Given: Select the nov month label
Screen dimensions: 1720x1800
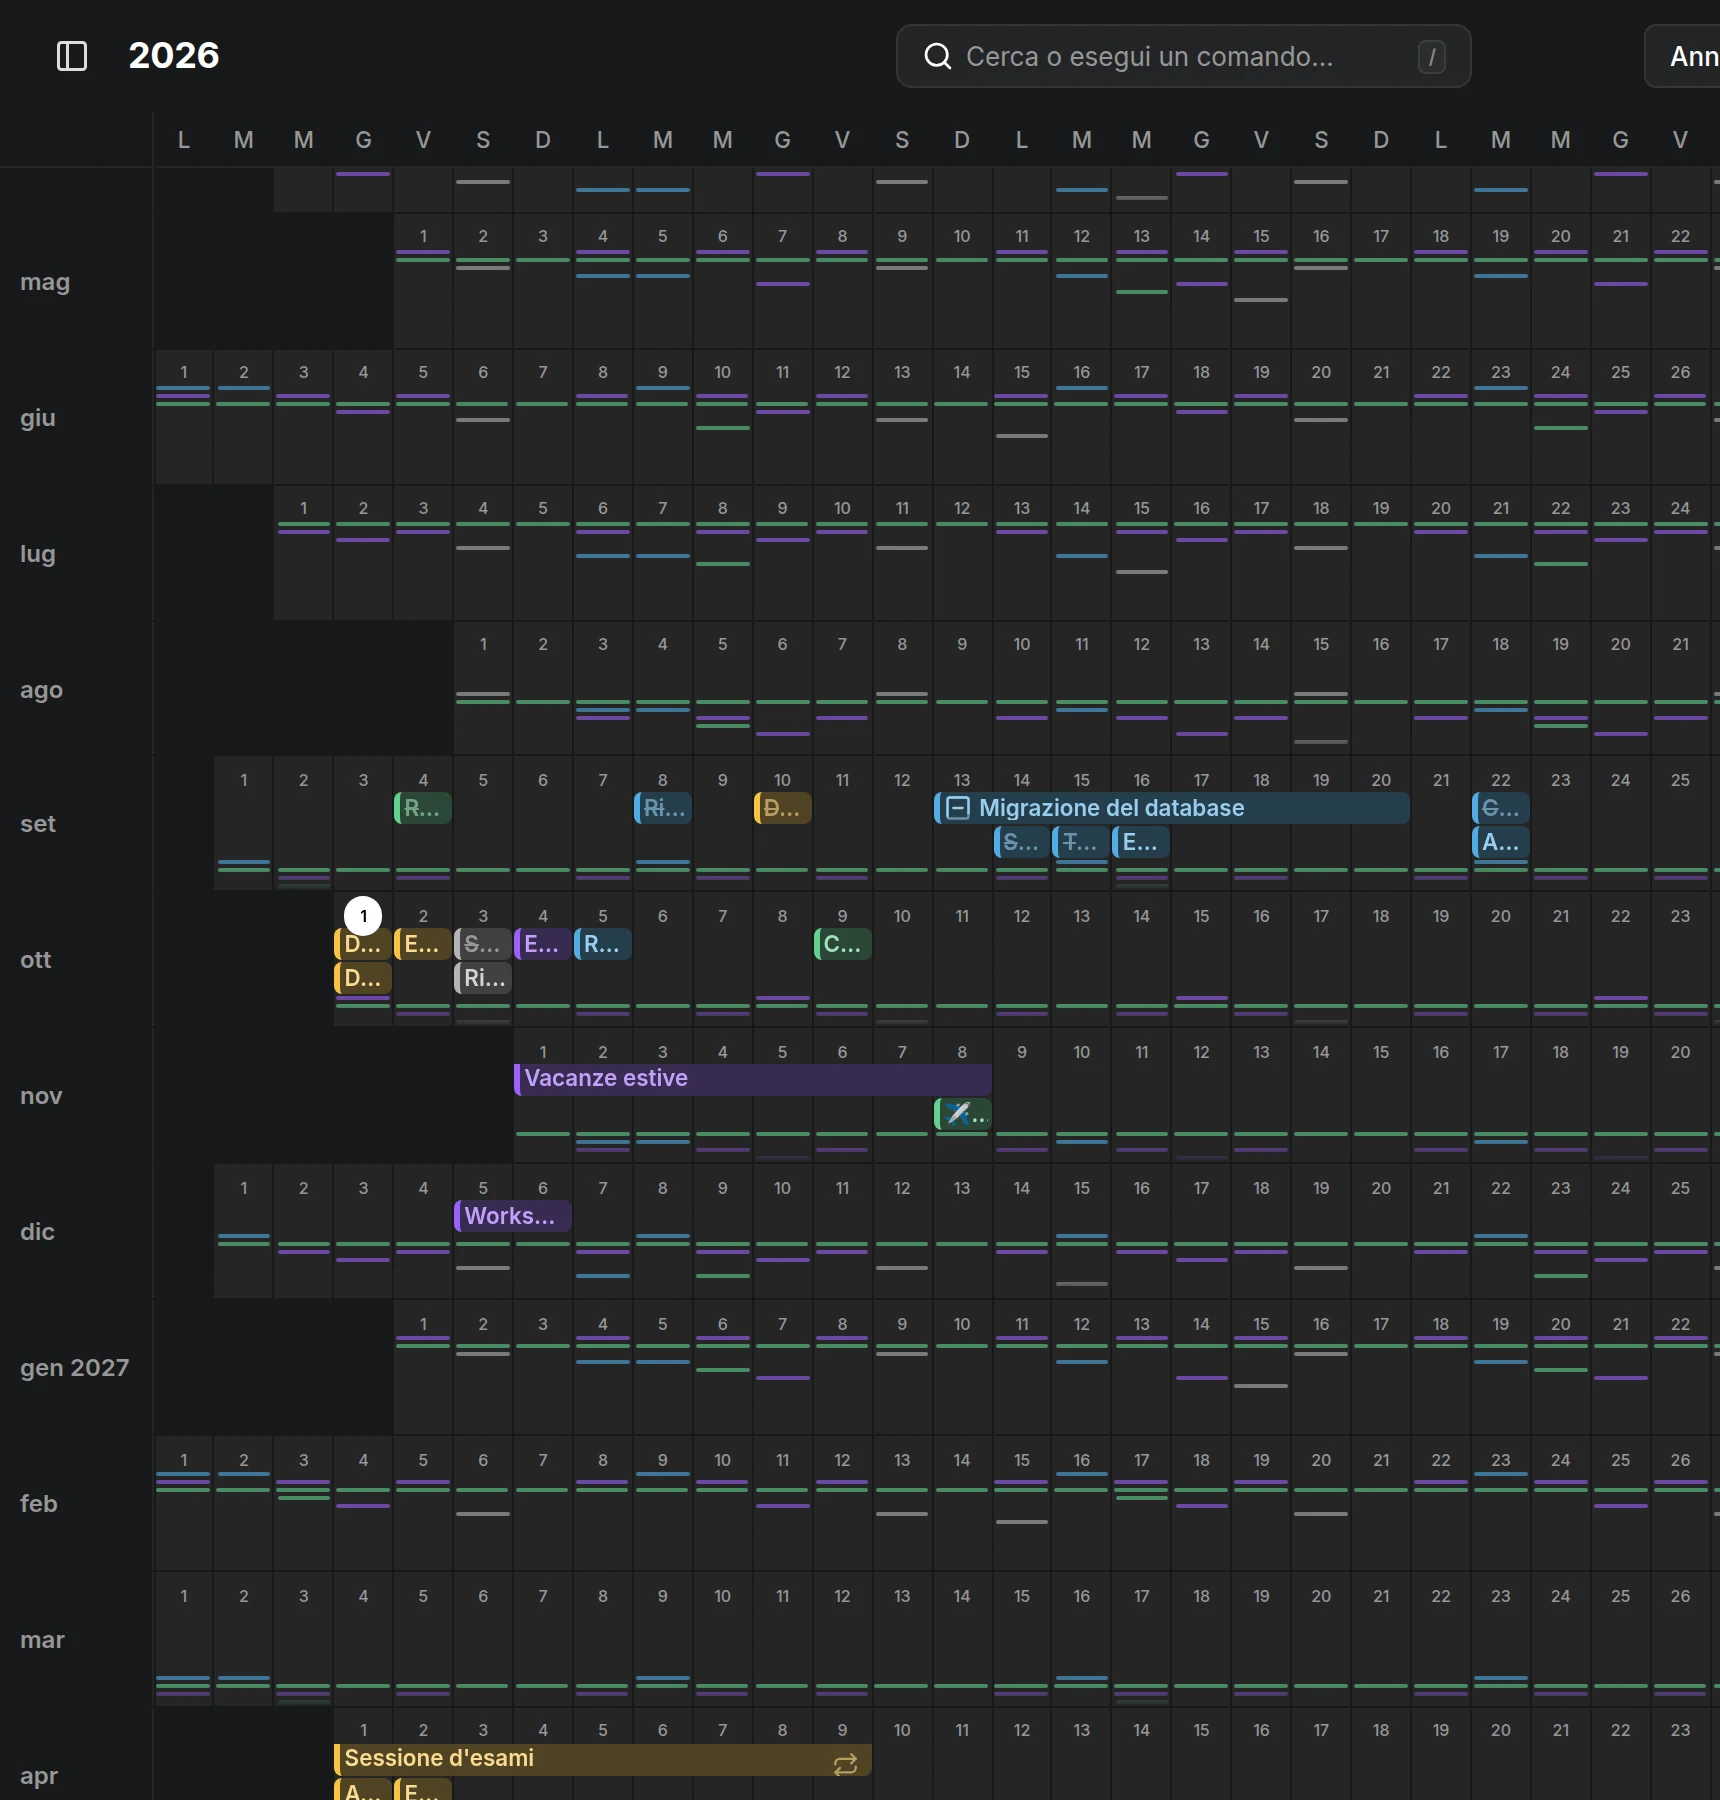Looking at the screenshot, I should [41, 1096].
